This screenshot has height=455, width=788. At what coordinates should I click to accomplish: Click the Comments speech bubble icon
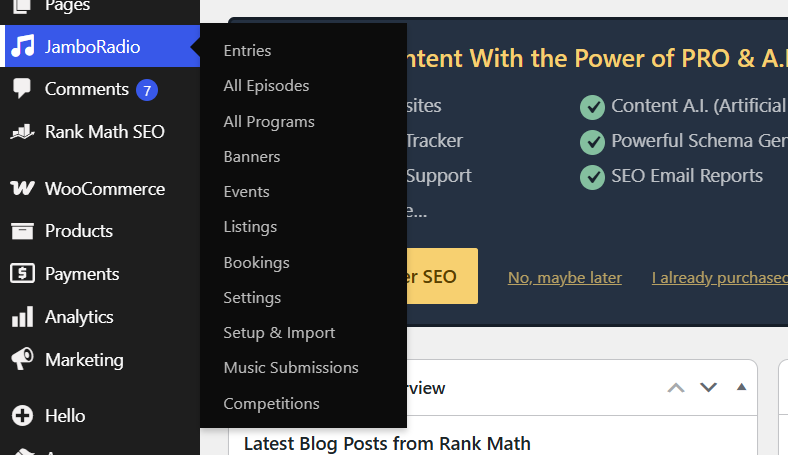(x=22, y=88)
